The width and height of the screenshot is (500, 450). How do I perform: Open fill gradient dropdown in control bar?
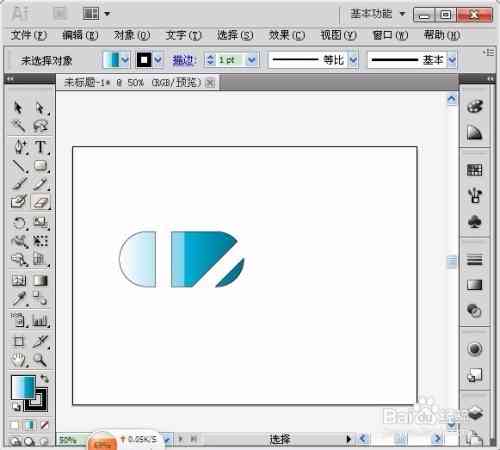click(125, 60)
